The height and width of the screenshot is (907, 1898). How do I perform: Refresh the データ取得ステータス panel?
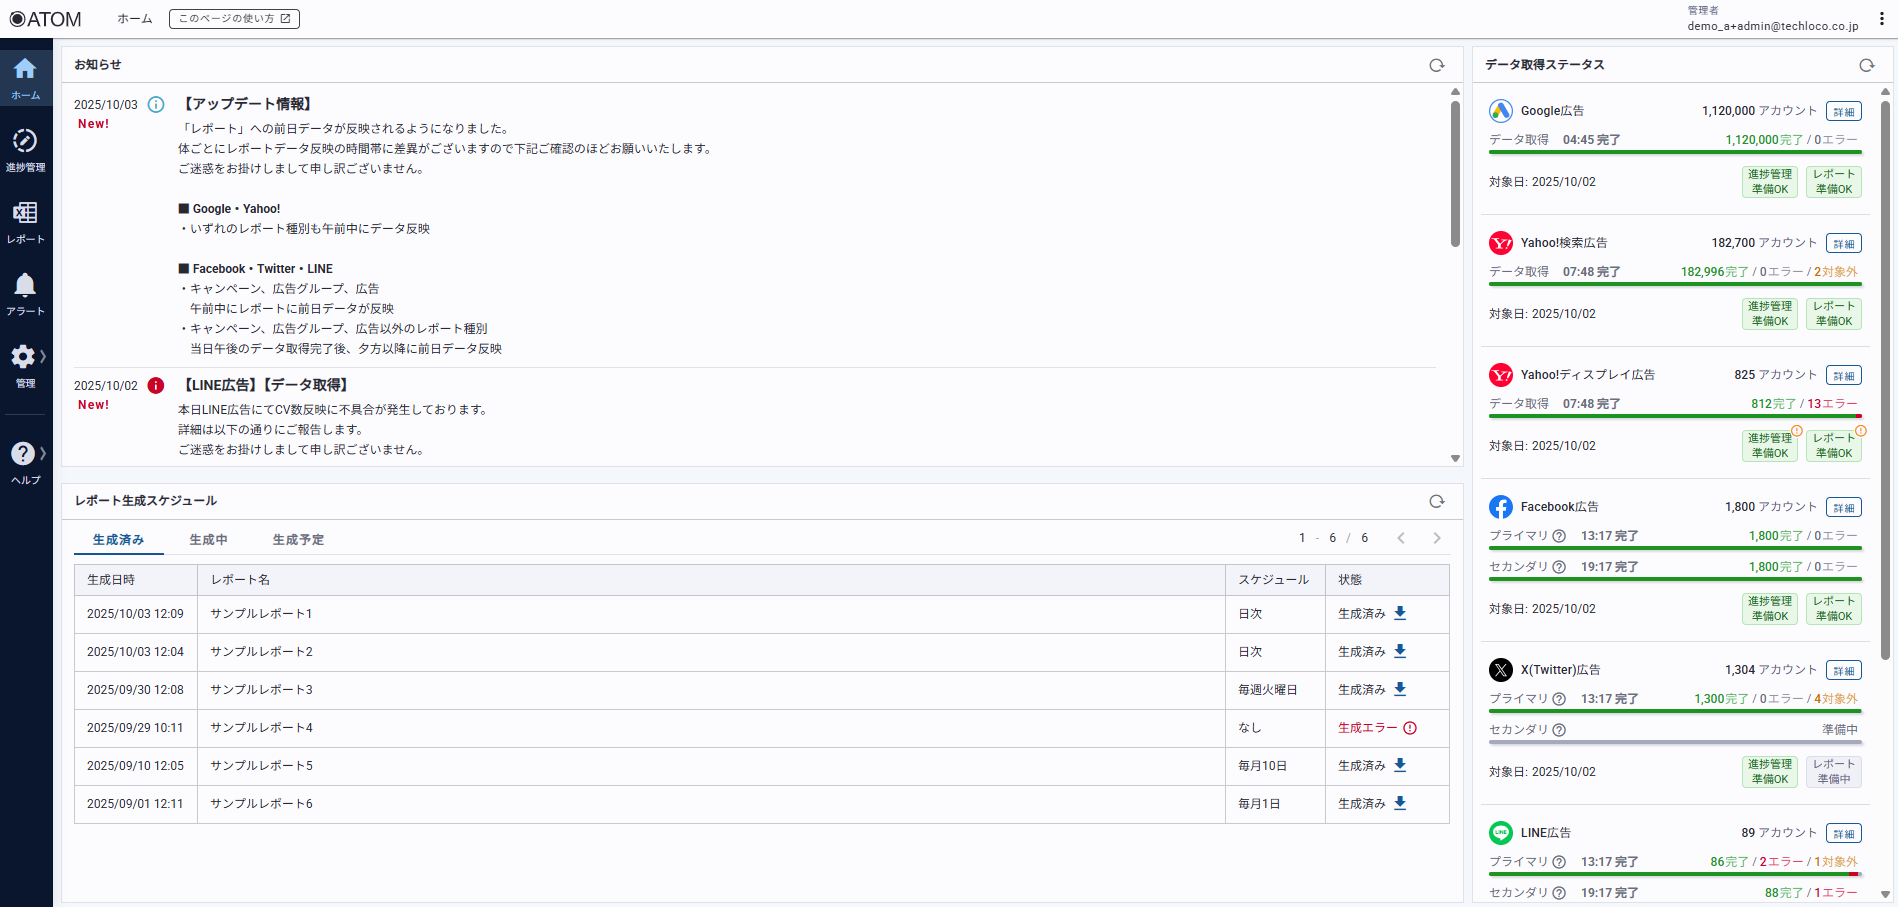tap(1866, 65)
